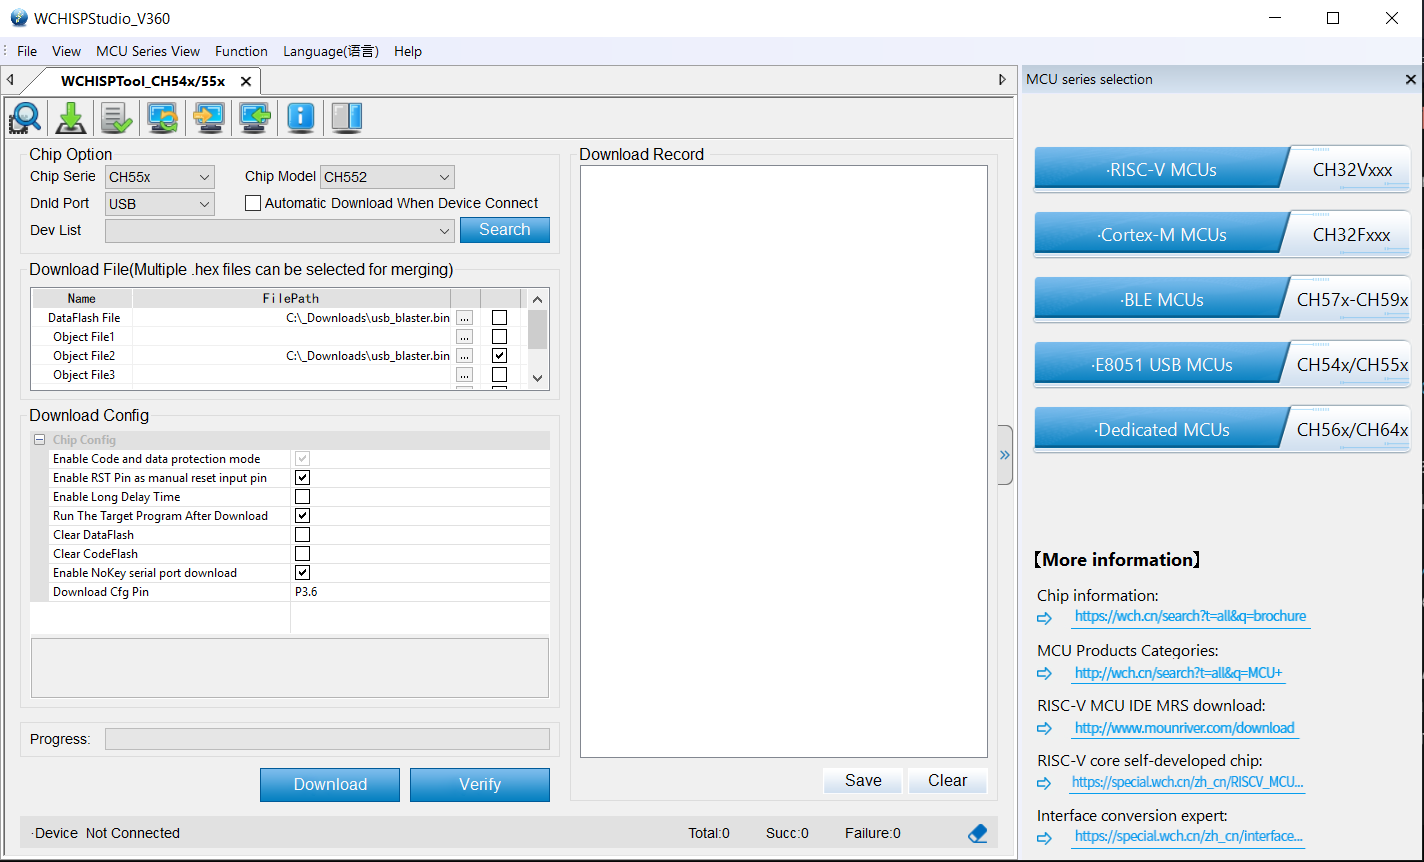Select RISC-V MCUs CH32Vxxx series
The width and height of the screenshot is (1424, 862).
(1222, 169)
